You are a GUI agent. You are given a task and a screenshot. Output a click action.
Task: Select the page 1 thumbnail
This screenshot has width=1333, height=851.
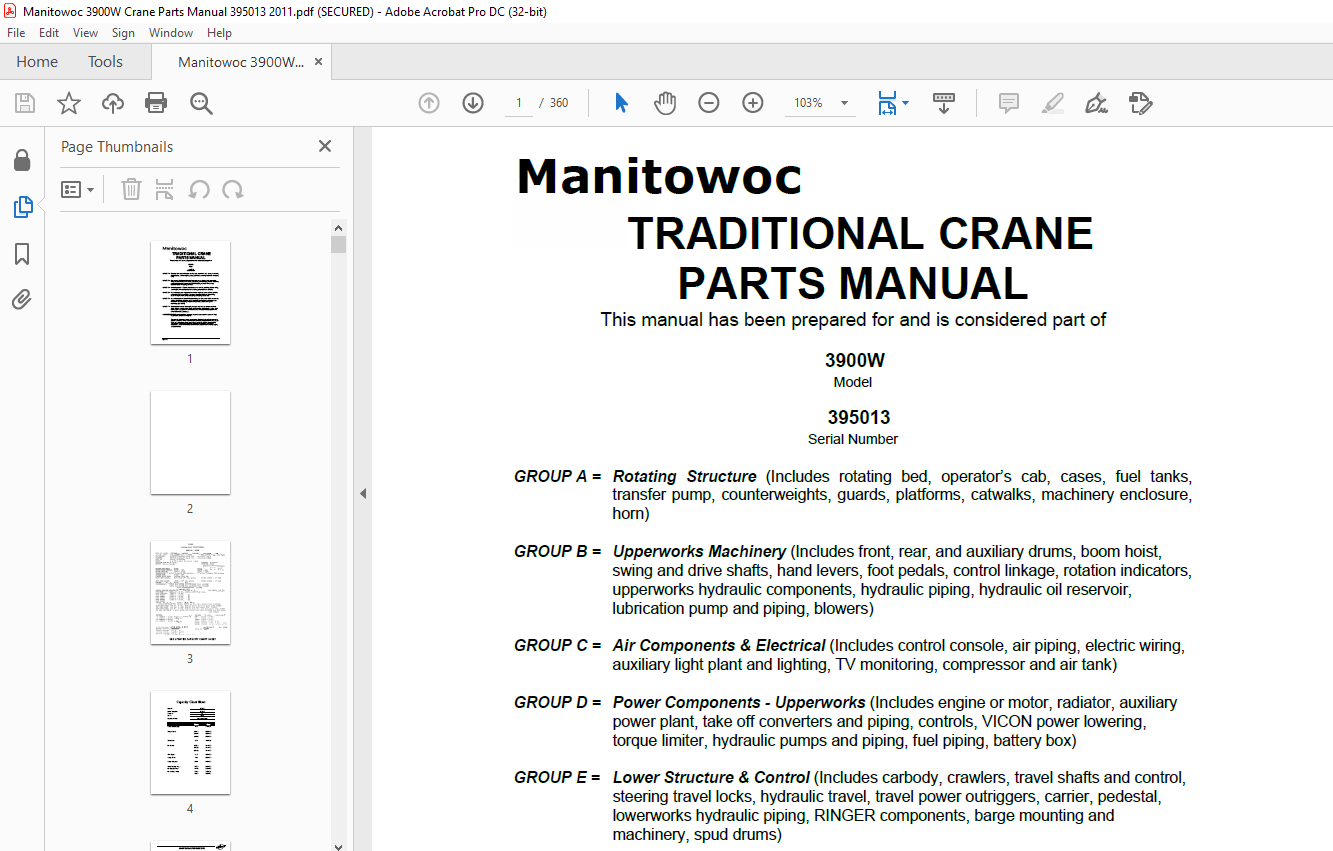pyautogui.click(x=190, y=292)
